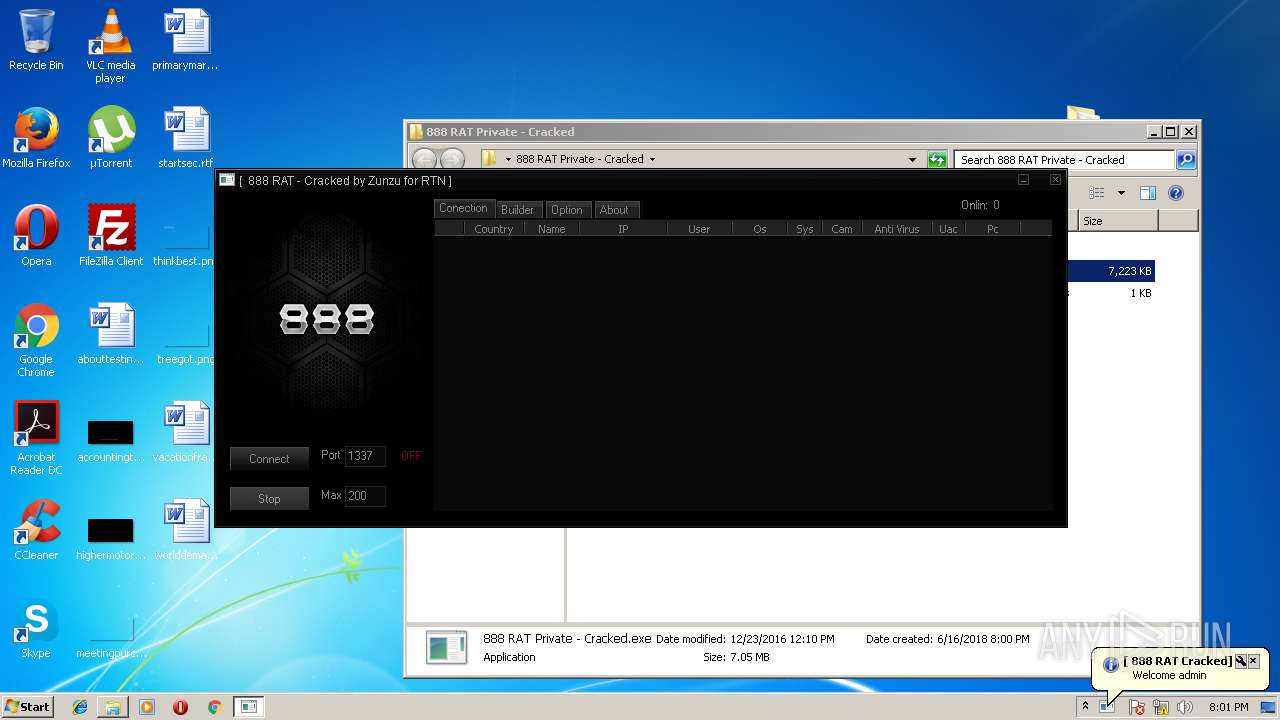Click Windows Media Player taskbar icon
Image resolution: width=1280 pixels, height=720 pixels.
(x=147, y=707)
